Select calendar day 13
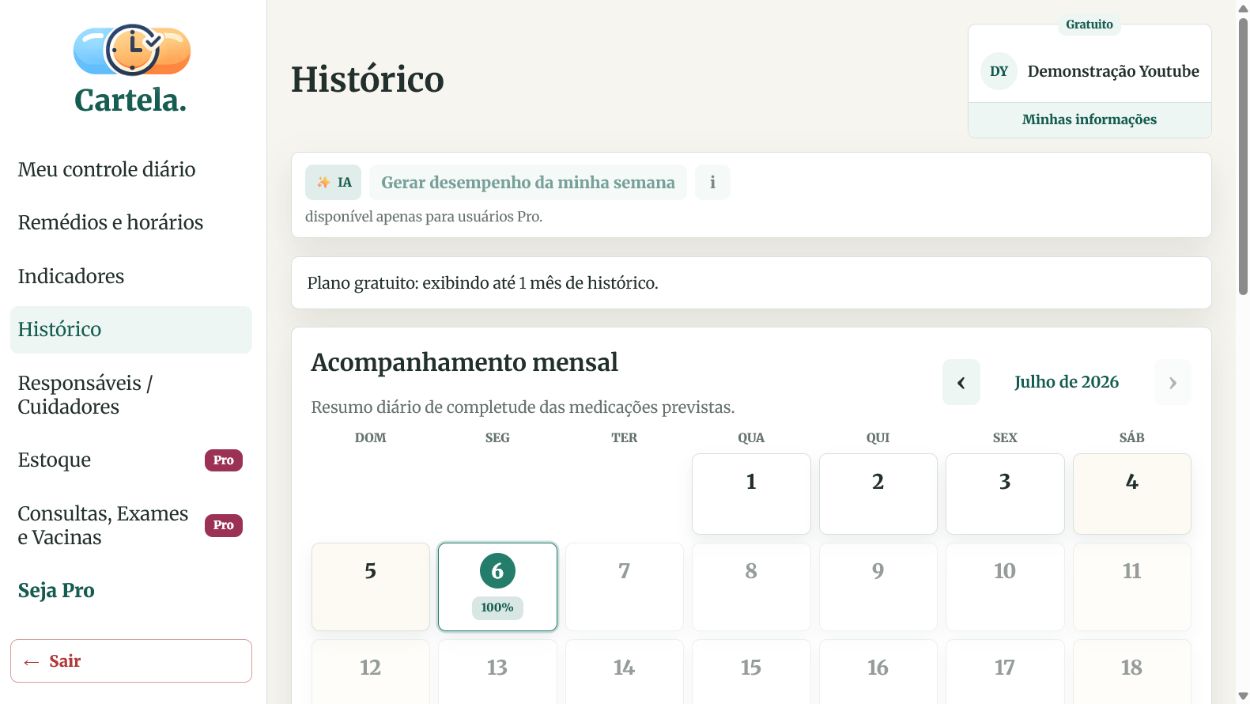Image resolution: width=1250 pixels, height=704 pixels. click(x=497, y=671)
